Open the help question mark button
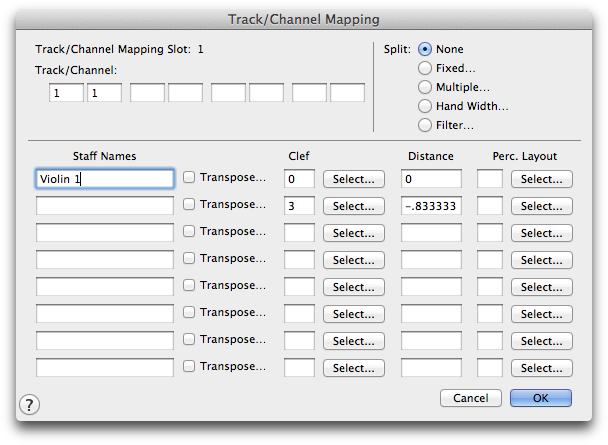 tap(29, 405)
